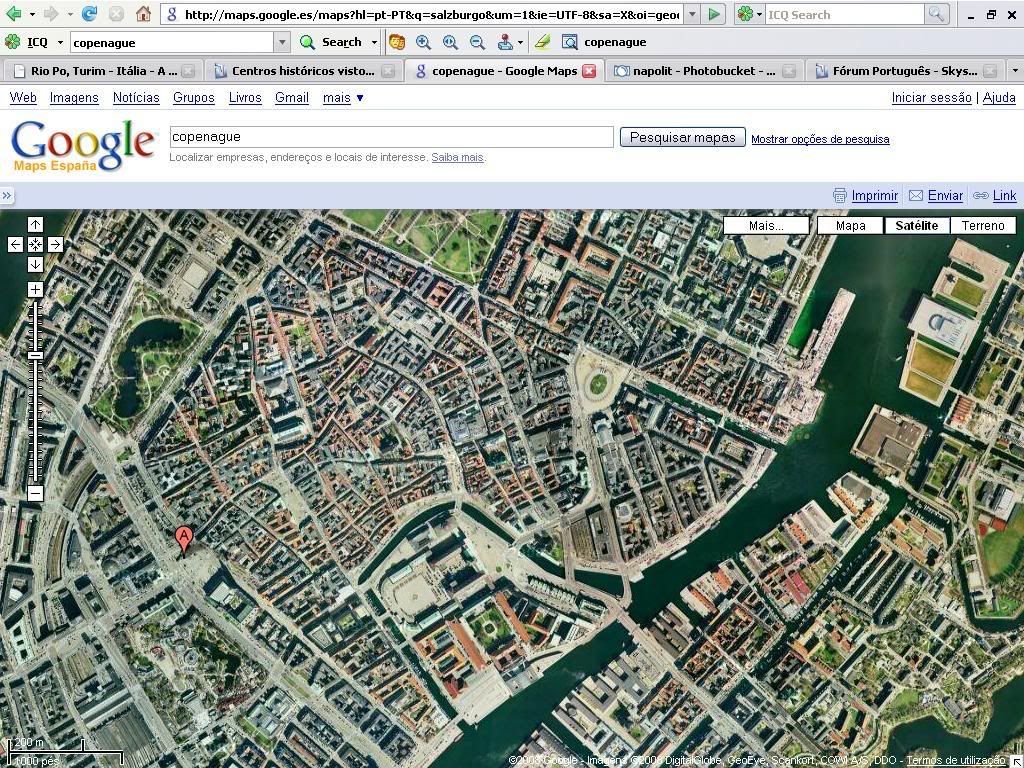Switch map view to Terreno
The height and width of the screenshot is (768, 1024).
982,226
